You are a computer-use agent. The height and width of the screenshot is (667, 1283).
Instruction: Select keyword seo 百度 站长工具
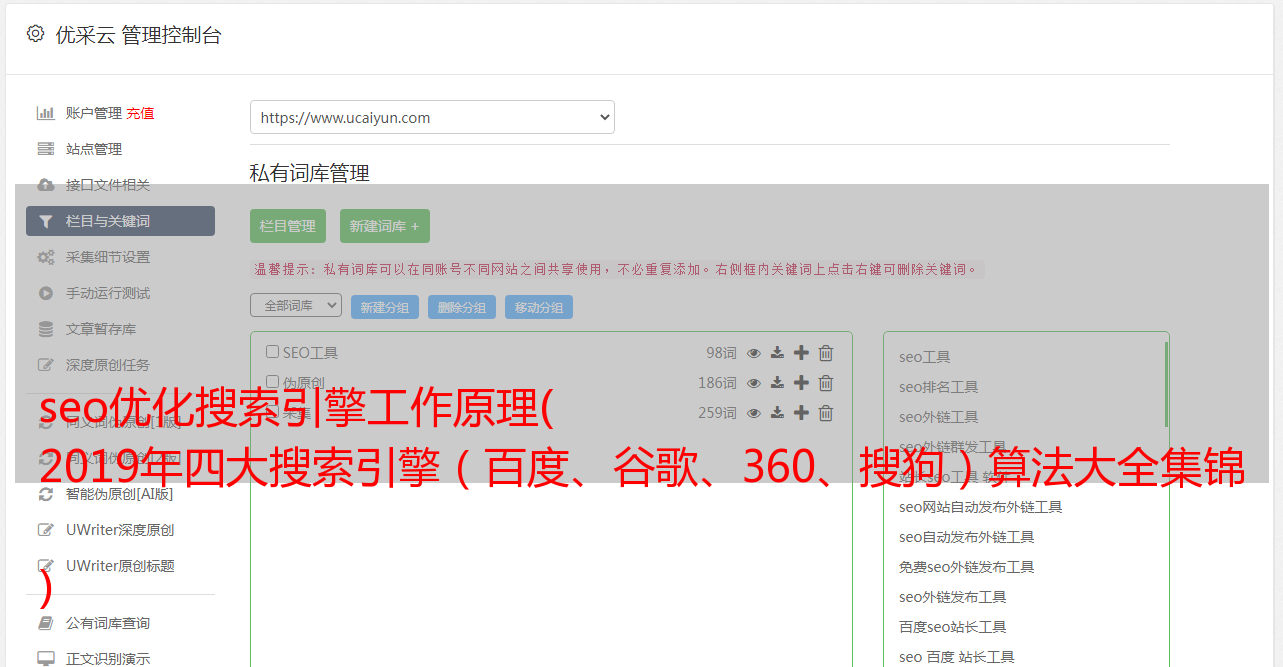click(957, 657)
